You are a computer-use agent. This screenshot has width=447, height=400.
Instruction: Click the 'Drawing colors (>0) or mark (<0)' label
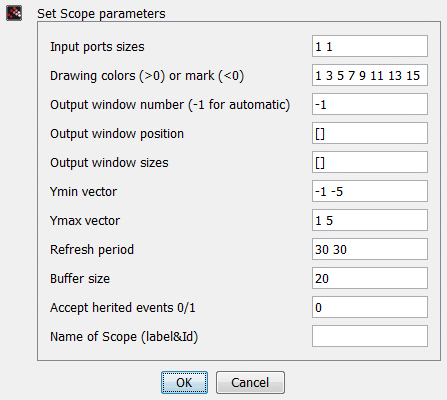pyautogui.click(x=147, y=76)
